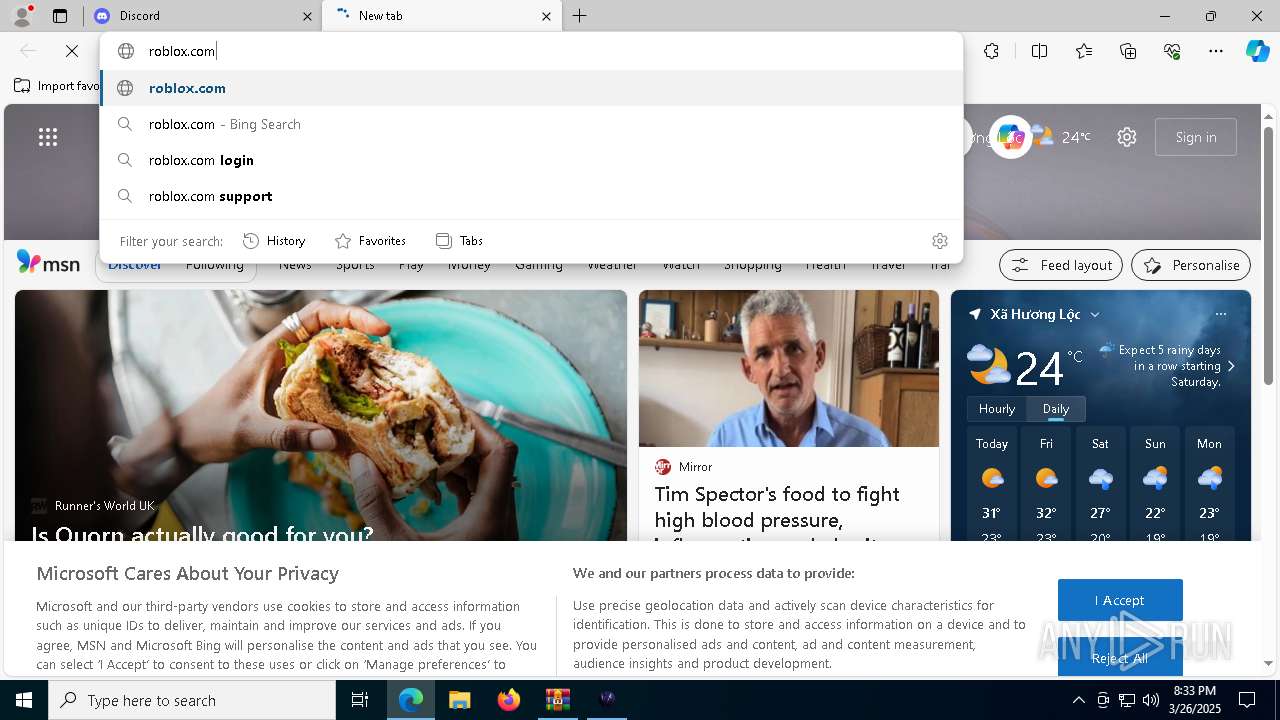Open address bar suggestion settings gear
Image resolution: width=1280 pixels, height=720 pixels.
pyautogui.click(x=940, y=241)
